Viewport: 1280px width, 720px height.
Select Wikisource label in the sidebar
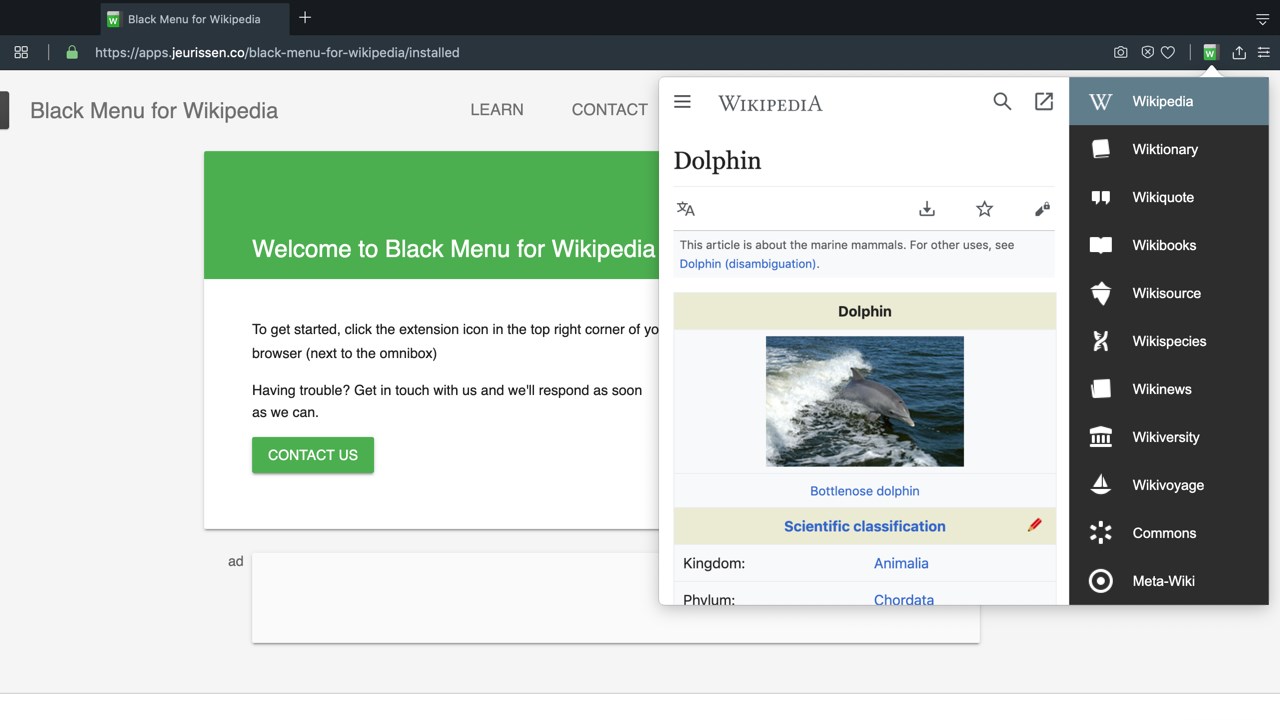click(x=1166, y=293)
